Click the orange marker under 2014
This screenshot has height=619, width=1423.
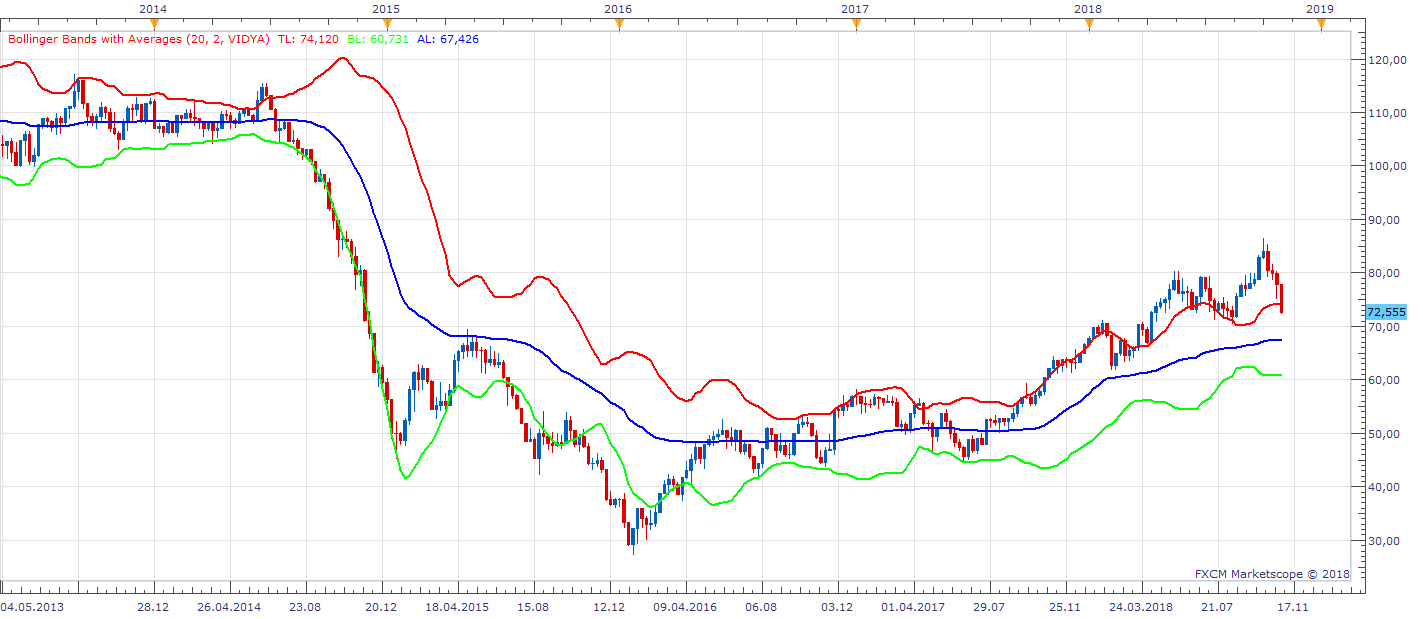[153, 24]
